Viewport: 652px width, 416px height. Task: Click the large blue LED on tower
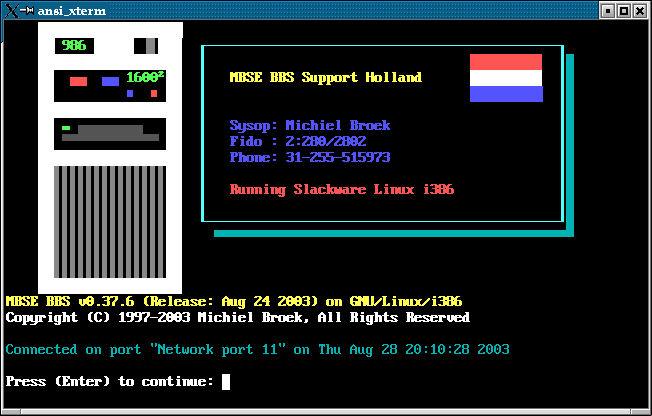tap(110, 81)
